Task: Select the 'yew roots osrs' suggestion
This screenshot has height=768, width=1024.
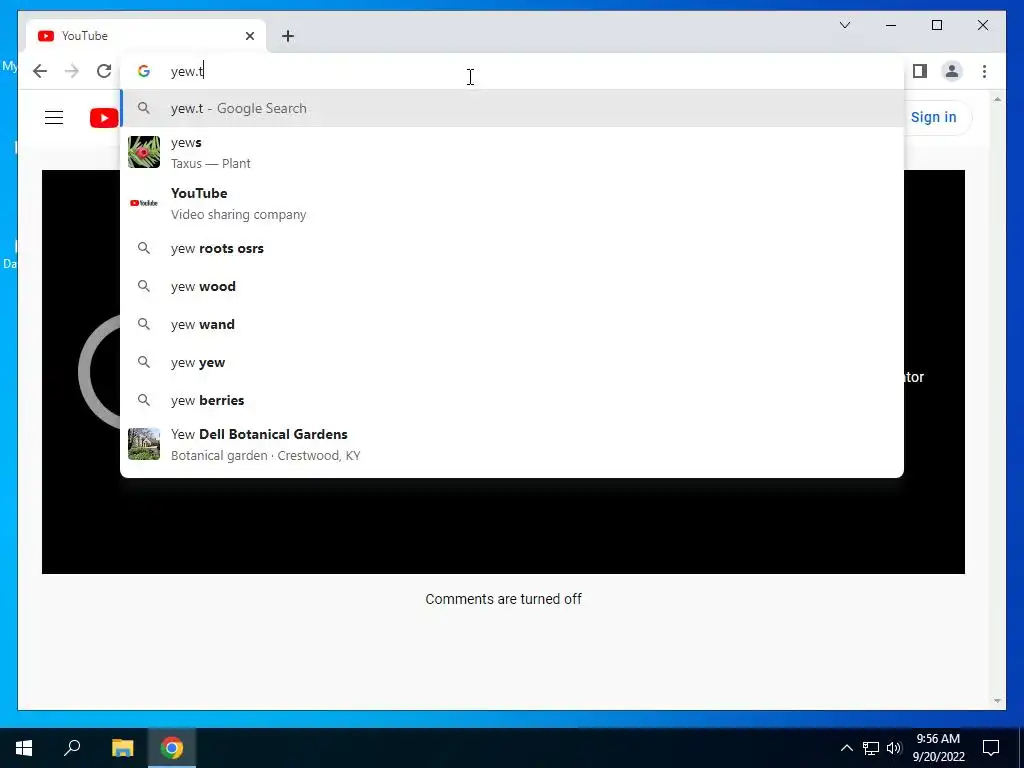Action: (512, 248)
